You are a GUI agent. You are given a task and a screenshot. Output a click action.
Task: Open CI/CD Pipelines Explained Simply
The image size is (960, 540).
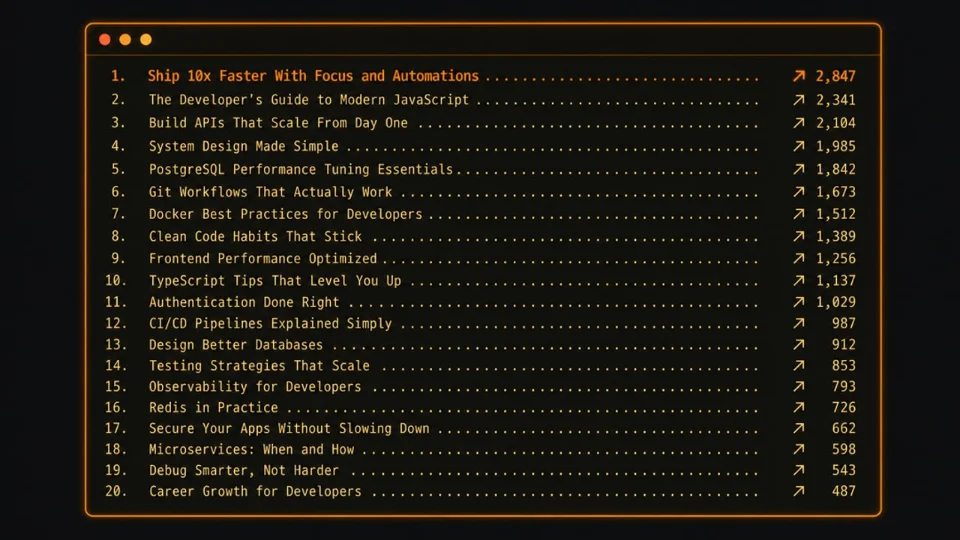tap(270, 323)
